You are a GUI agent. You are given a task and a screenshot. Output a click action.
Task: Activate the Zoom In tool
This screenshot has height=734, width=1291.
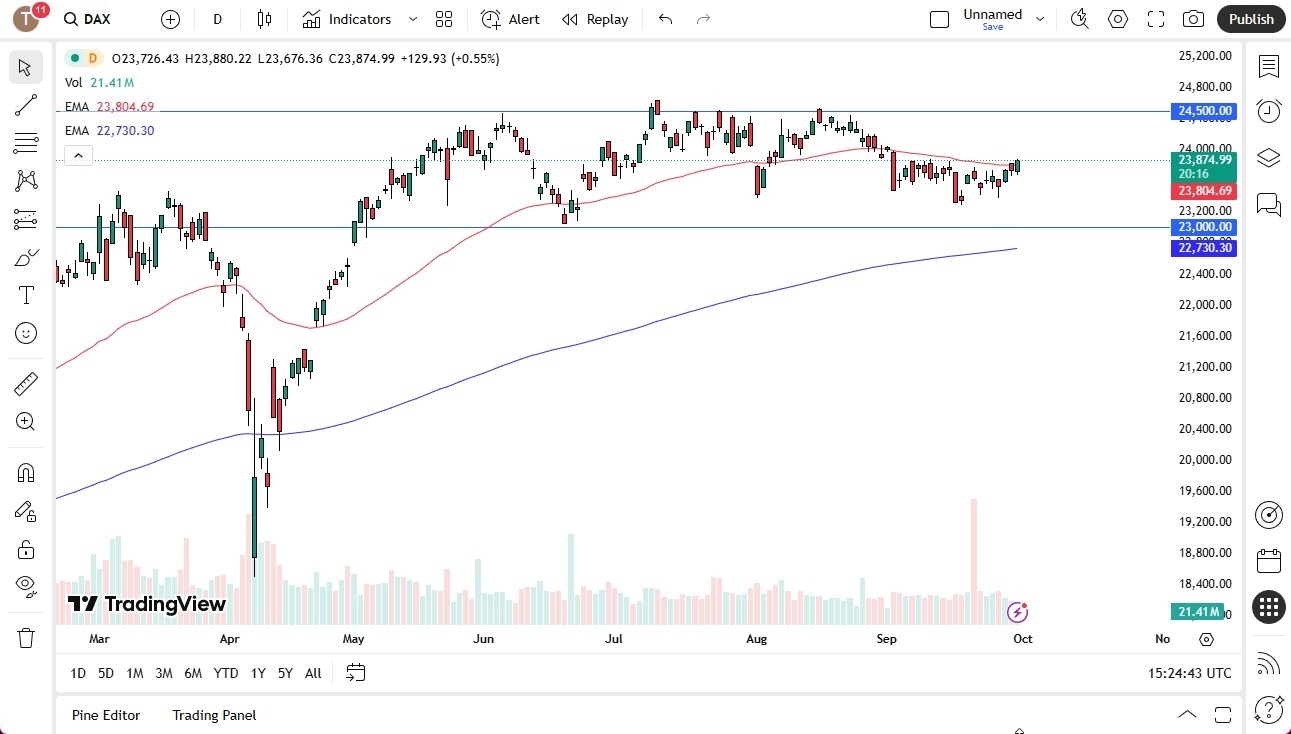click(25, 422)
